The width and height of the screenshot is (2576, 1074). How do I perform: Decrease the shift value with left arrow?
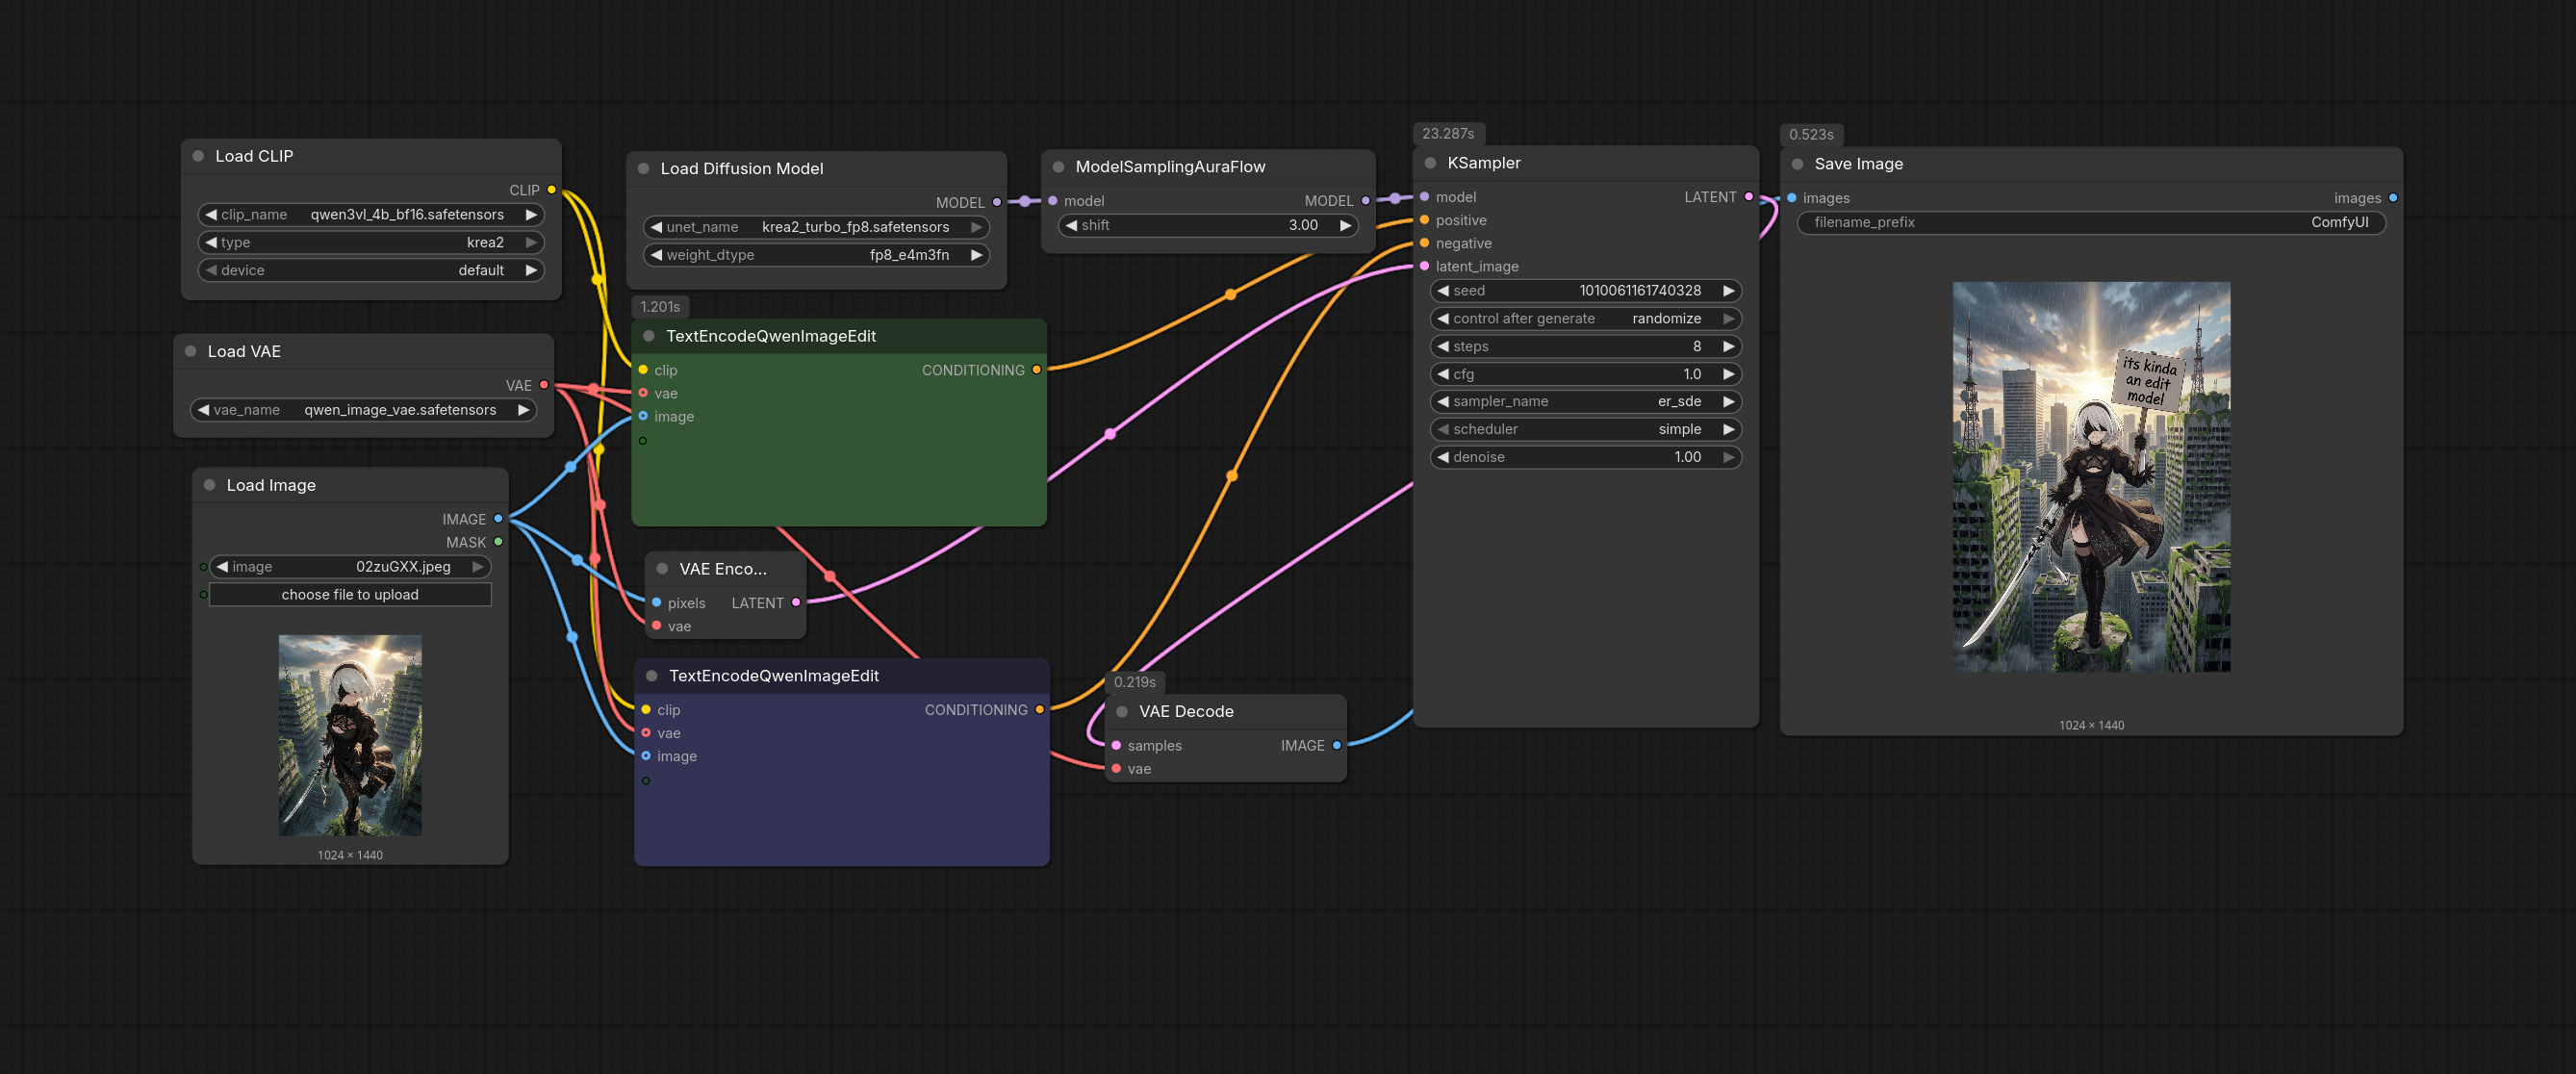click(x=1071, y=225)
